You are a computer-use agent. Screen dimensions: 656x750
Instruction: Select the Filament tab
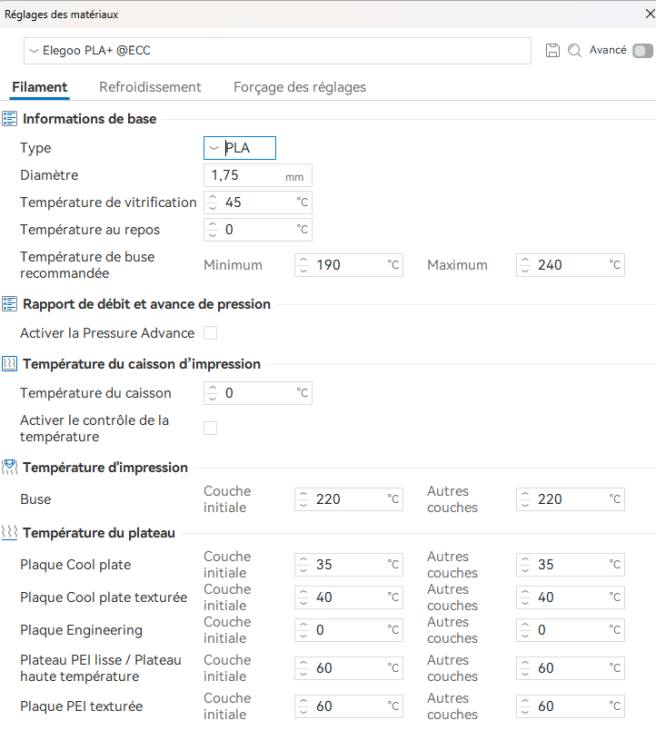click(40, 87)
